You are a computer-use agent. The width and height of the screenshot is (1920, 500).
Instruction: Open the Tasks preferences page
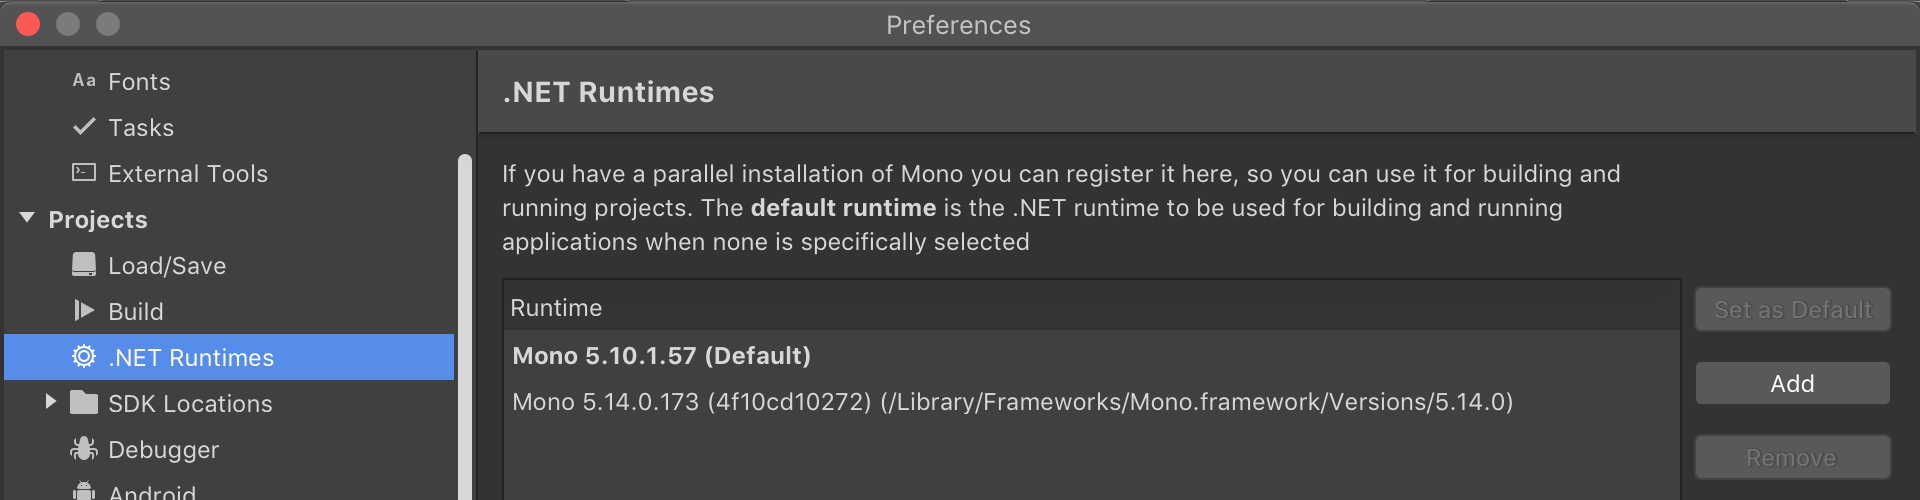click(141, 128)
